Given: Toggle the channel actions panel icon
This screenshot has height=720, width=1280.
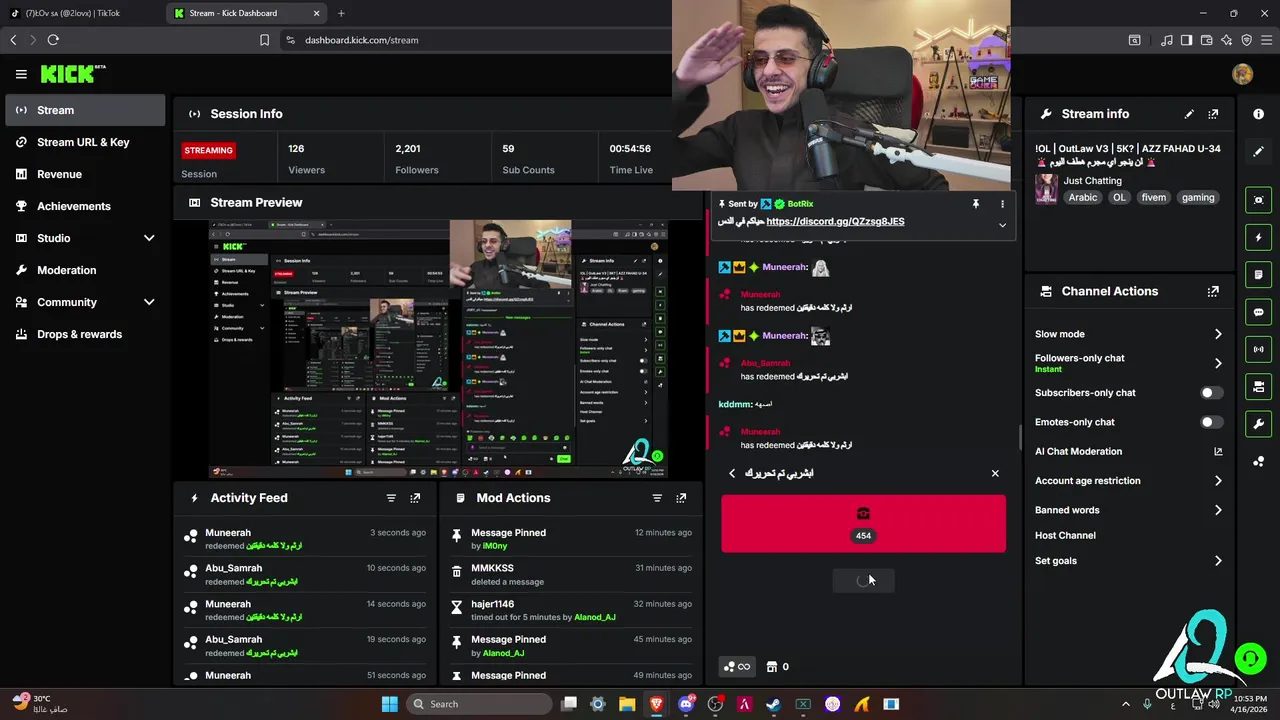Looking at the screenshot, I should click(1259, 387).
